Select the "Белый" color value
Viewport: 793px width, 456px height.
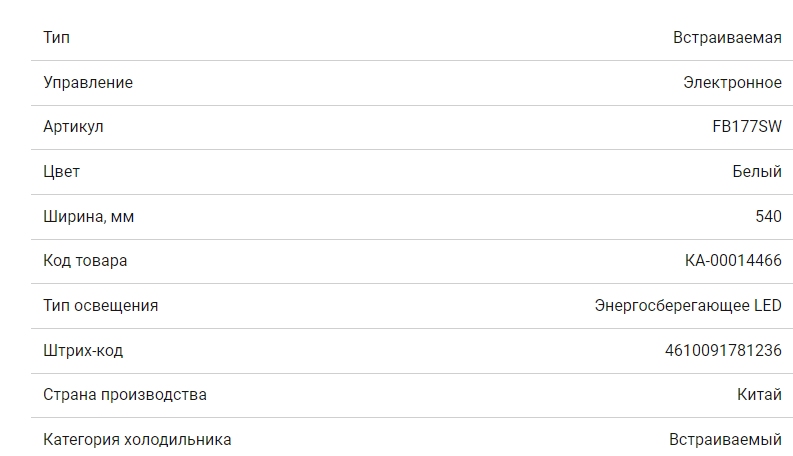tap(757, 172)
